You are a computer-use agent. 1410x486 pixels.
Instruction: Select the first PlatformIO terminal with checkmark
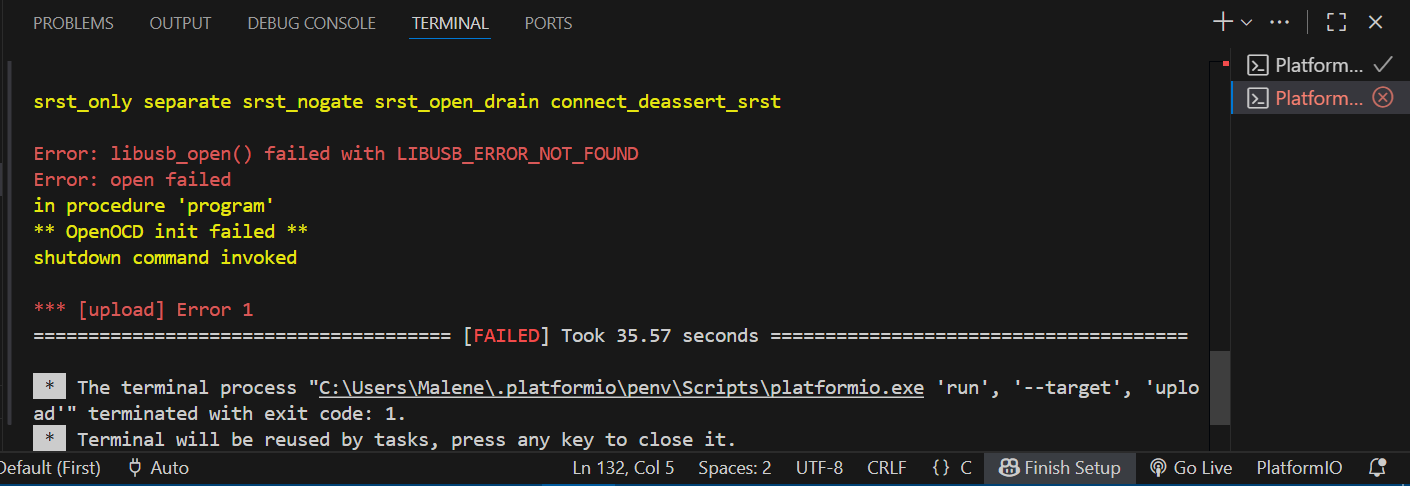1319,65
